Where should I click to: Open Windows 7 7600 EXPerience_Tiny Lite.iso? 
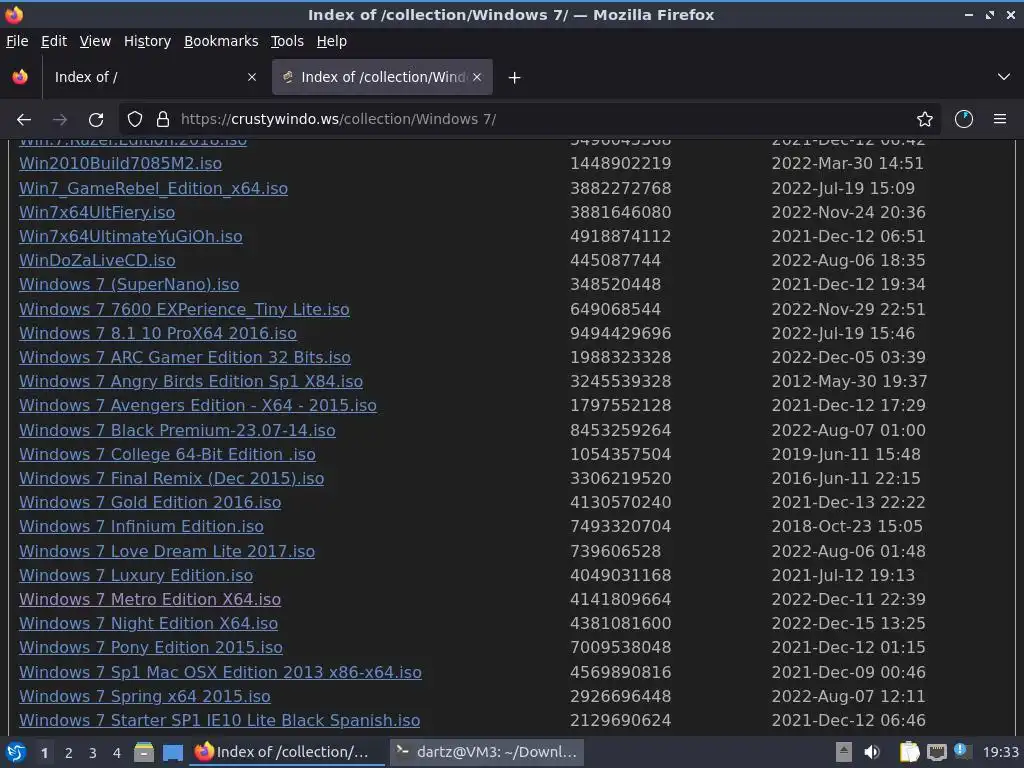184,310
